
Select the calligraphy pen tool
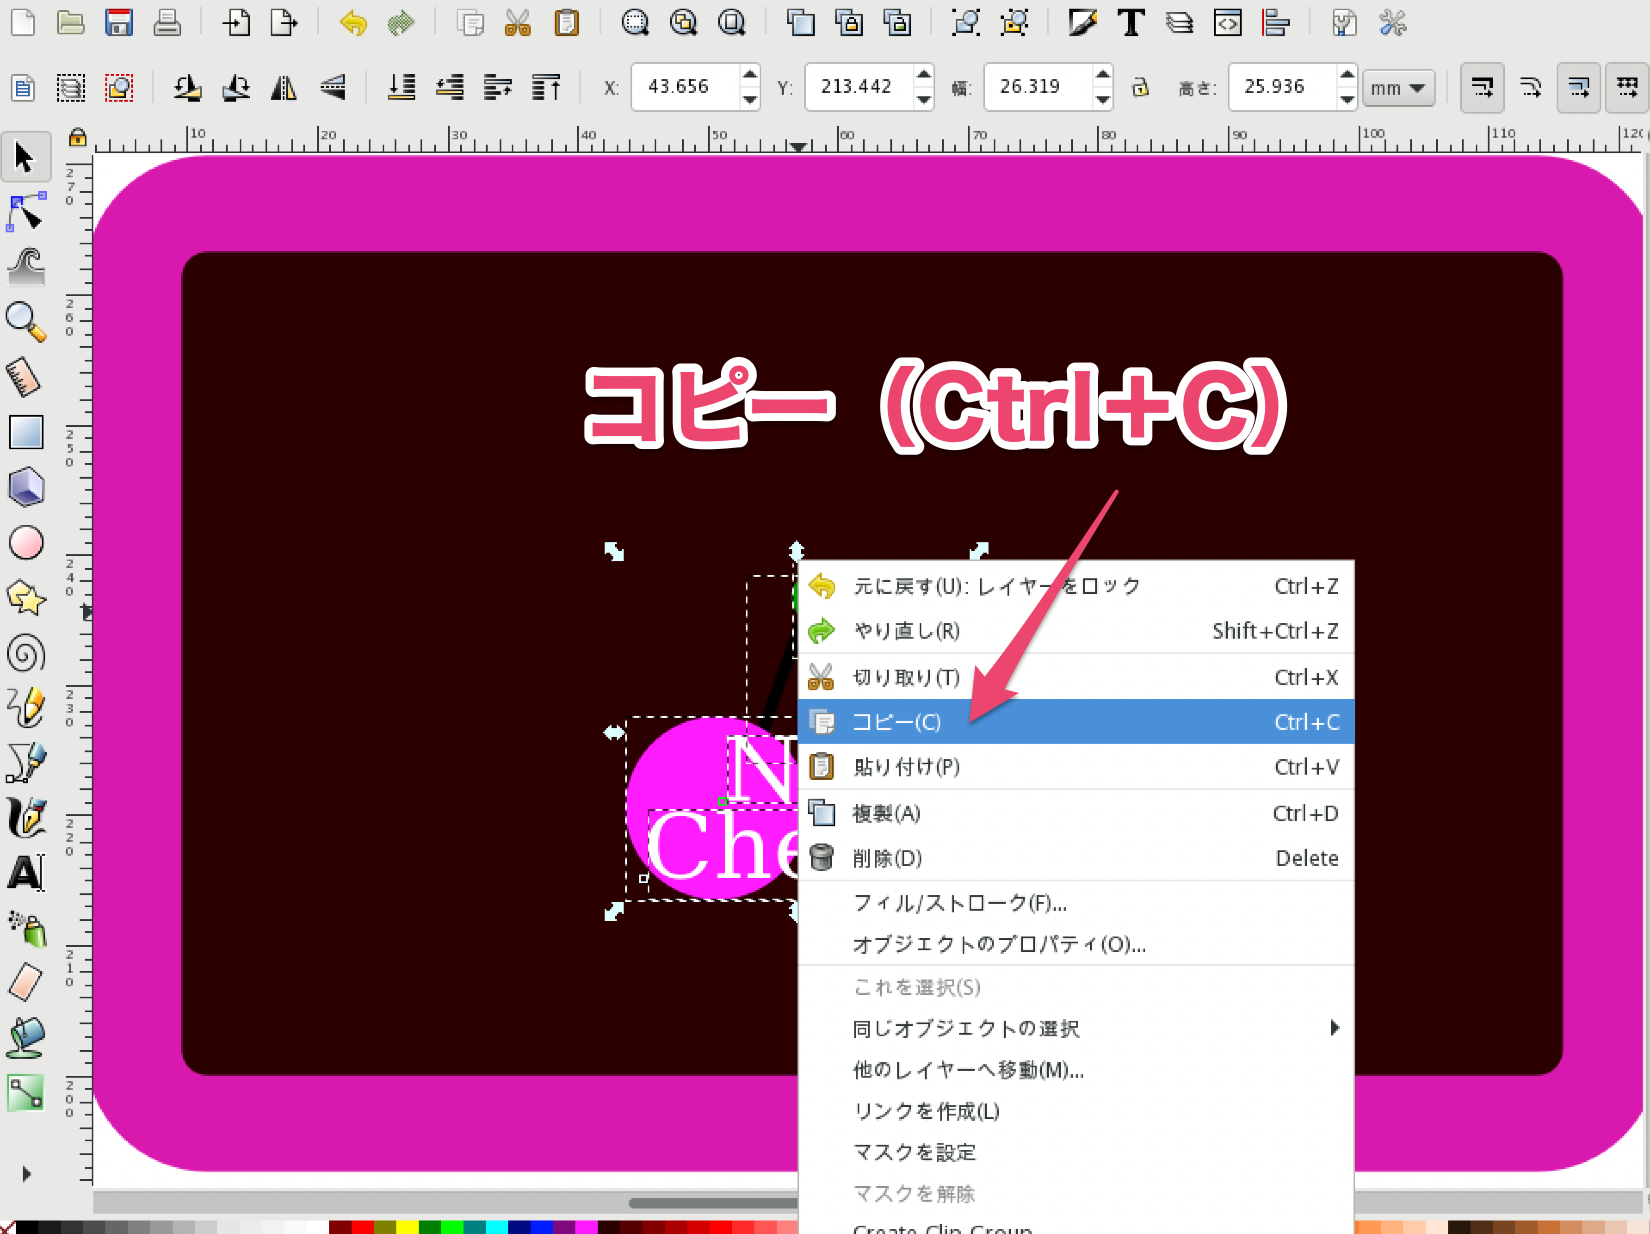pyautogui.click(x=27, y=817)
